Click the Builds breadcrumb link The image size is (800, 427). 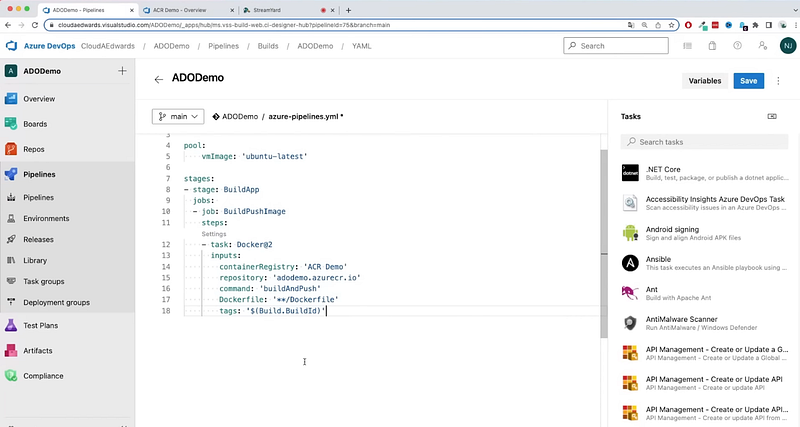(268, 46)
